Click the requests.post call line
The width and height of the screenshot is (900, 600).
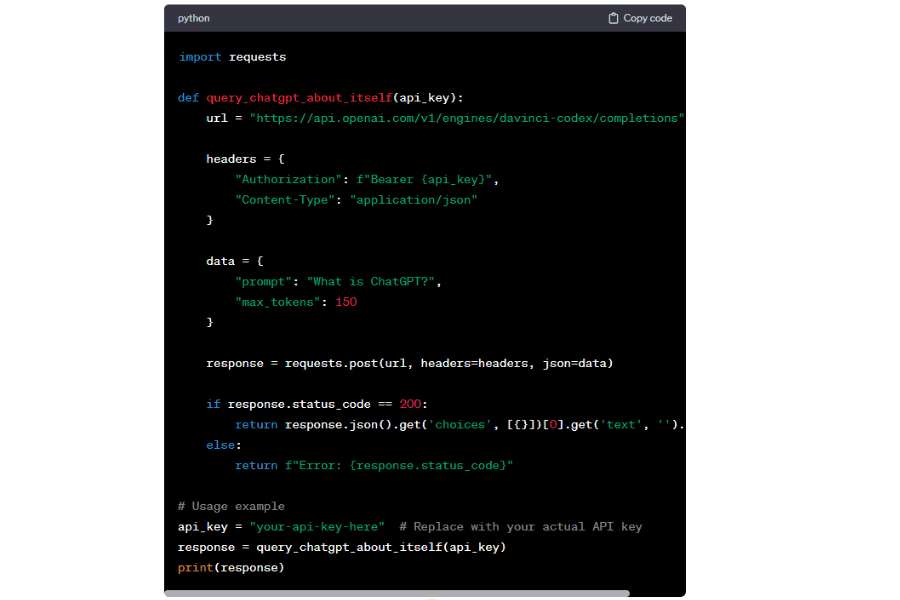pos(410,363)
